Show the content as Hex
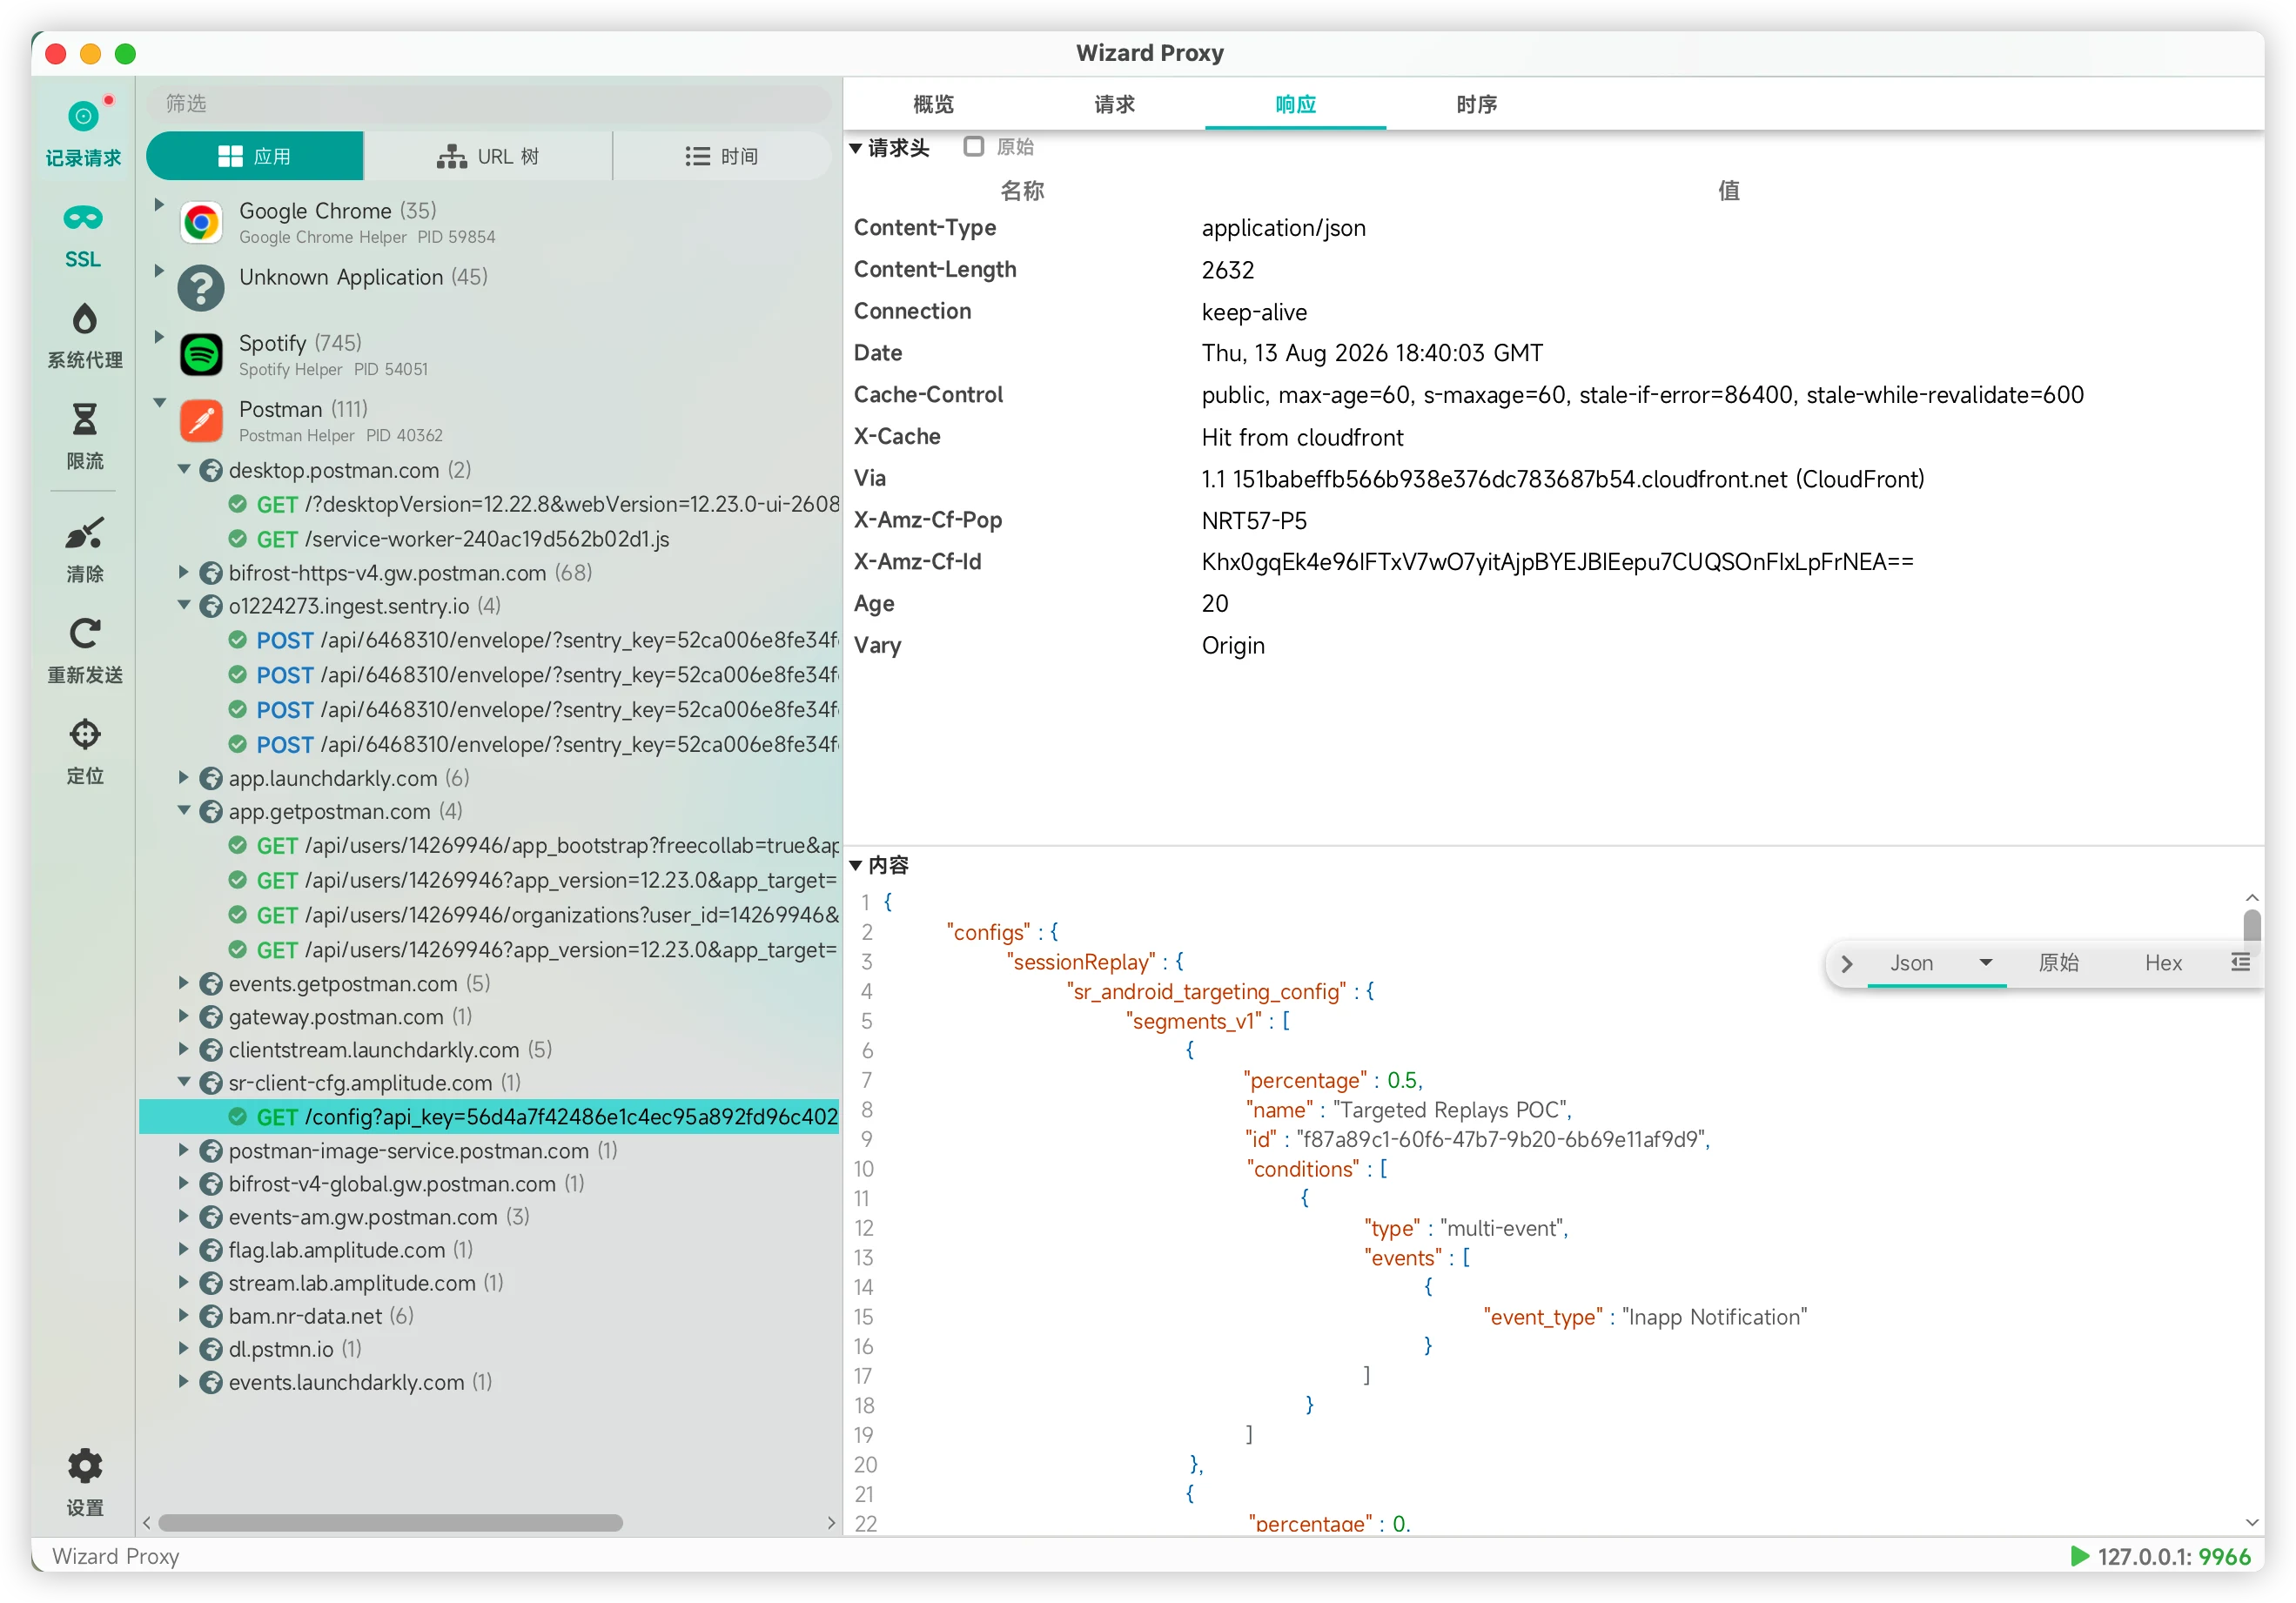Image resolution: width=2296 pixels, height=1603 pixels. 2163,963
